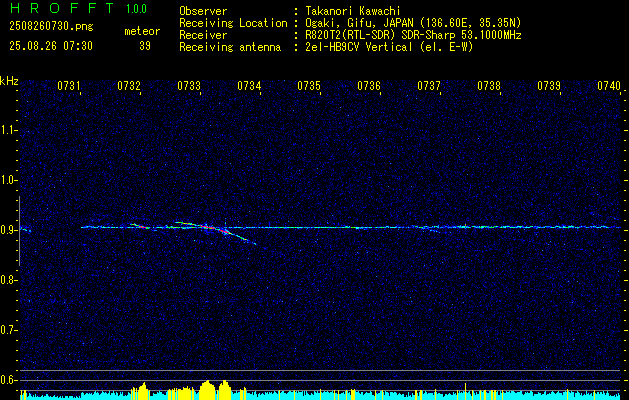Click the red meteor echo streak after 0733
Screen dimensions: 629x400
click(215, 229)
